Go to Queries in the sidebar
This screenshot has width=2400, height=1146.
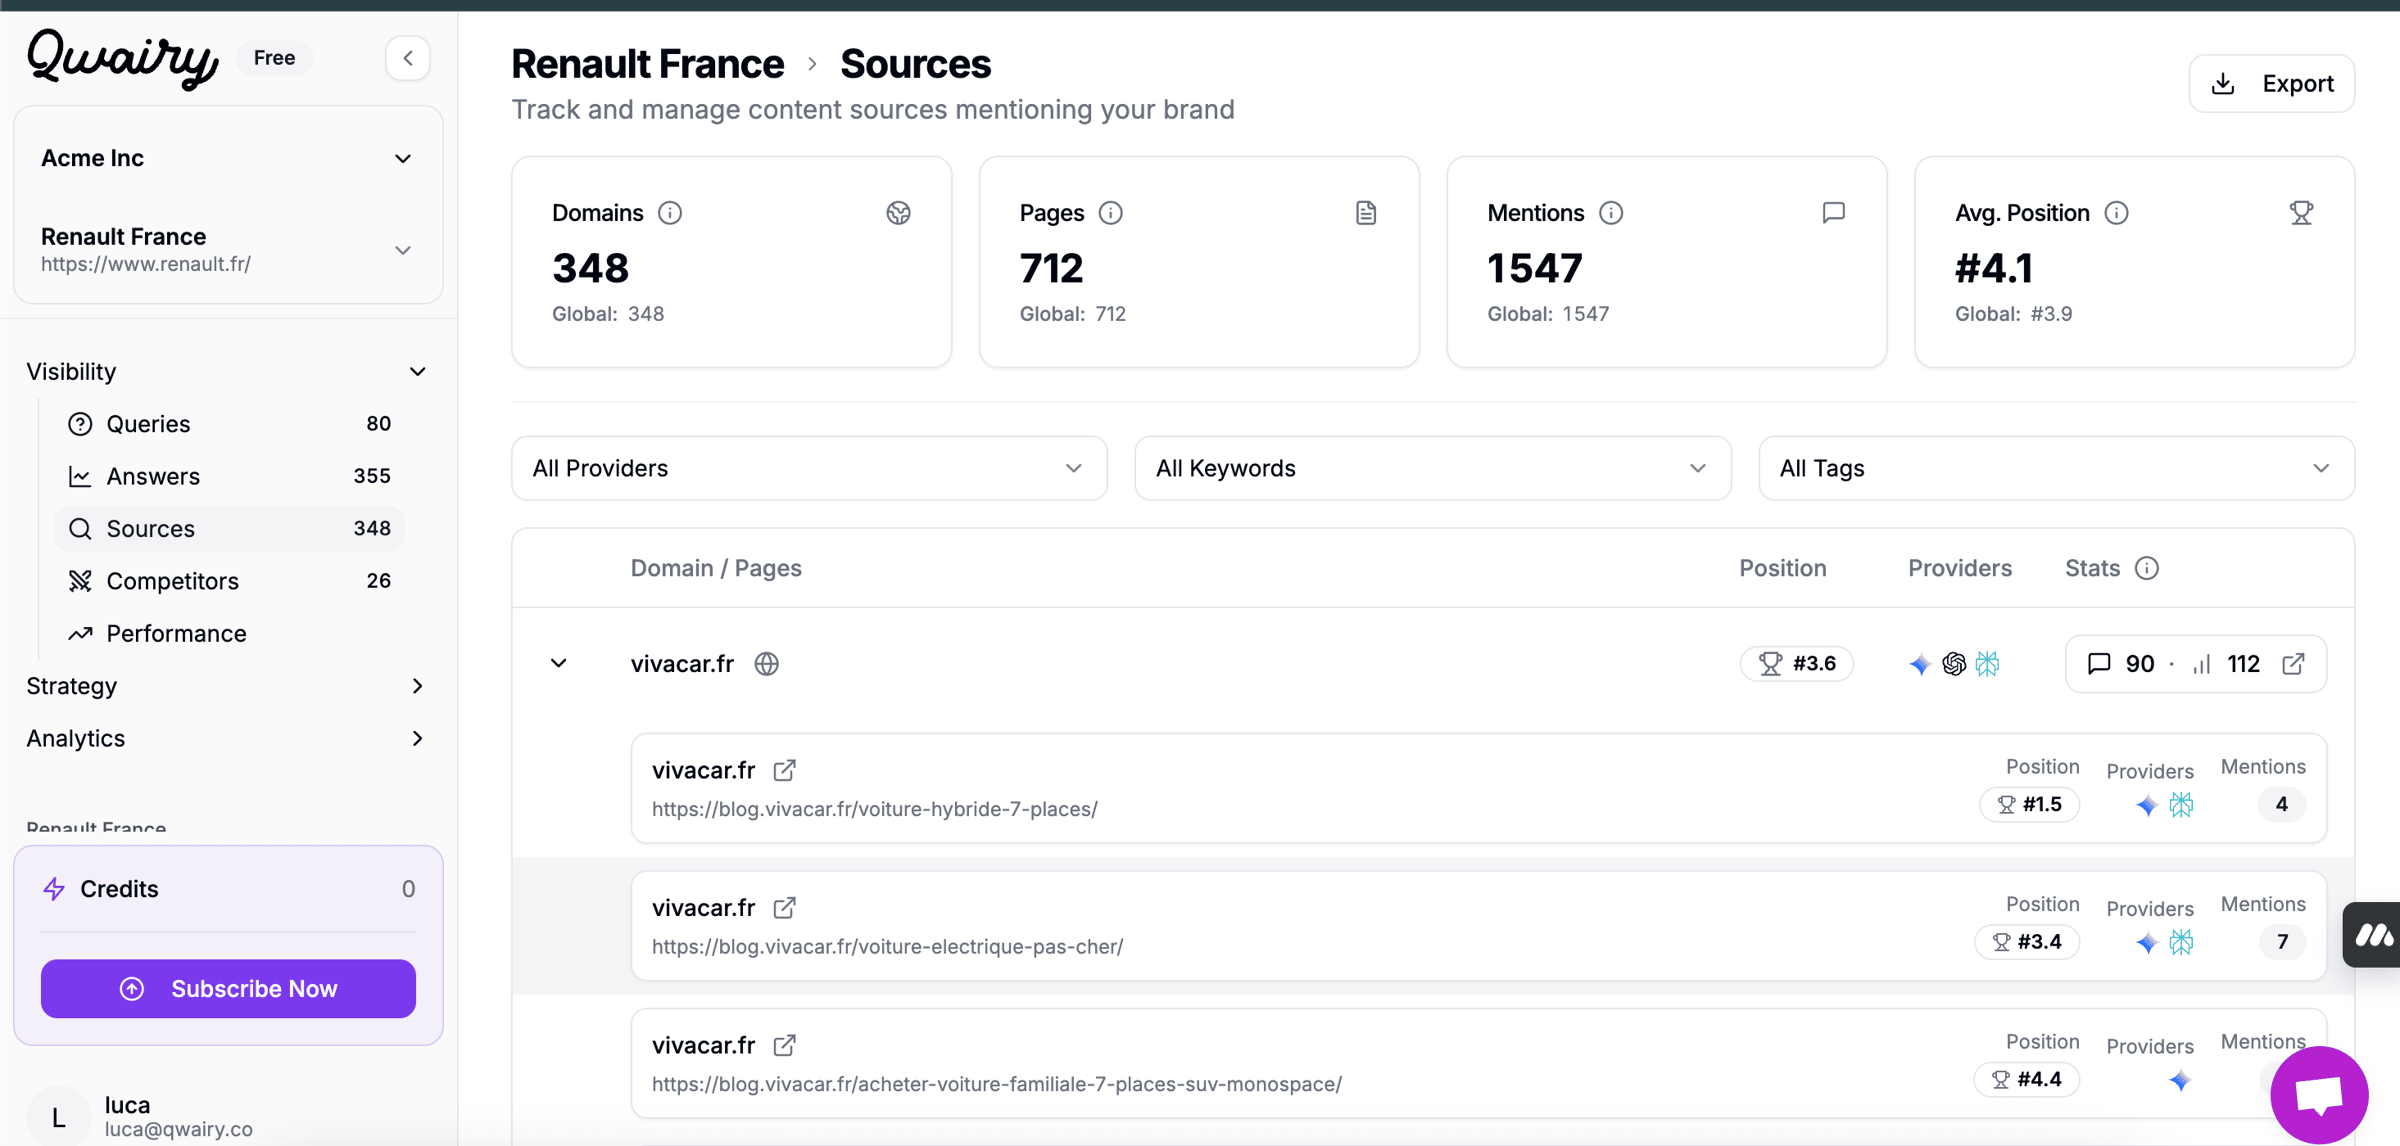[229, 424]
